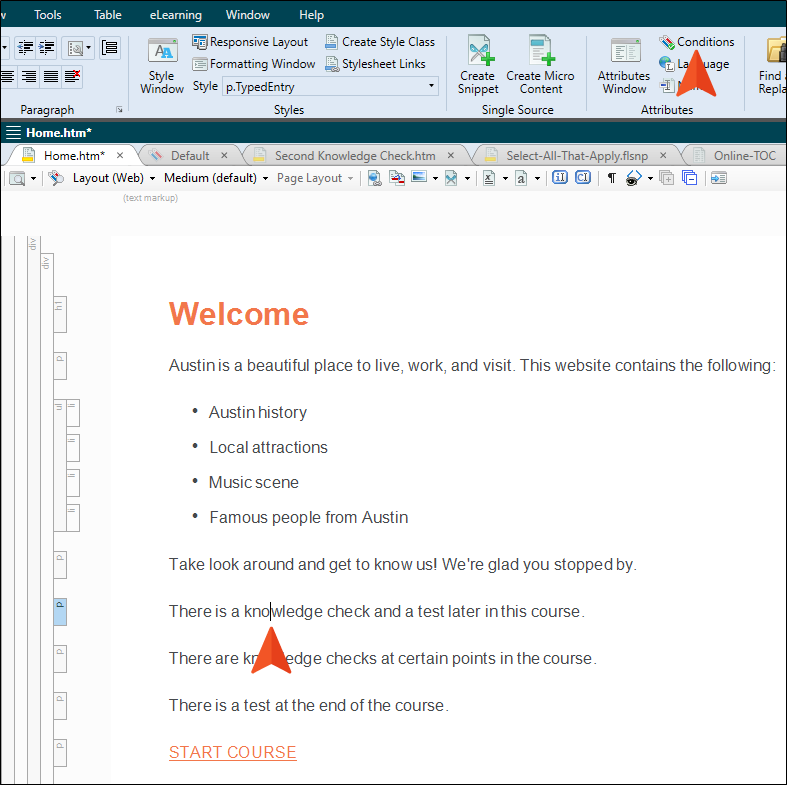This screenshot has height=785, width=787.
Task: Click the START COURSE link
Action: (232, 752)
